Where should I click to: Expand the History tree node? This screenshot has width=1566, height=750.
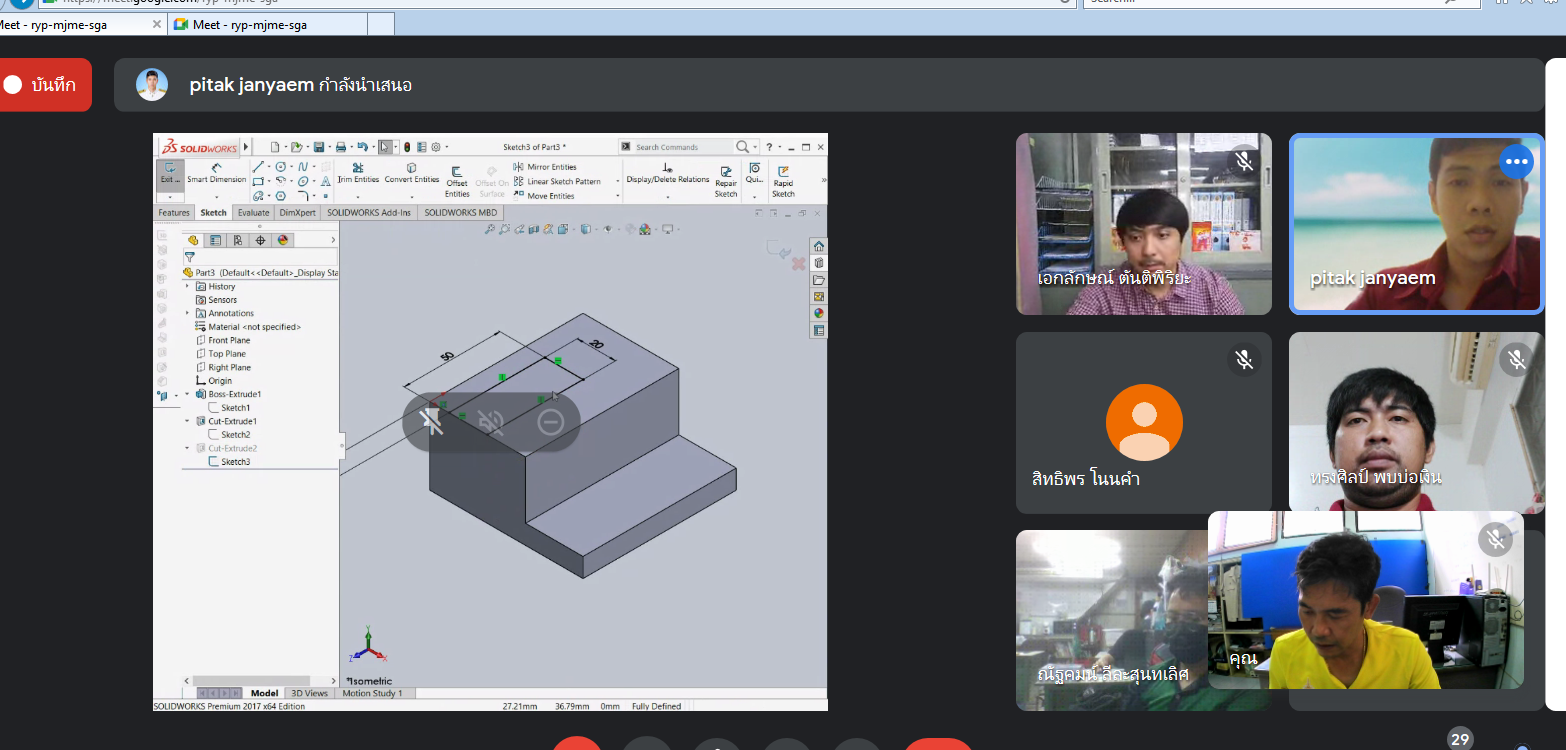click(x=187, y=286)
